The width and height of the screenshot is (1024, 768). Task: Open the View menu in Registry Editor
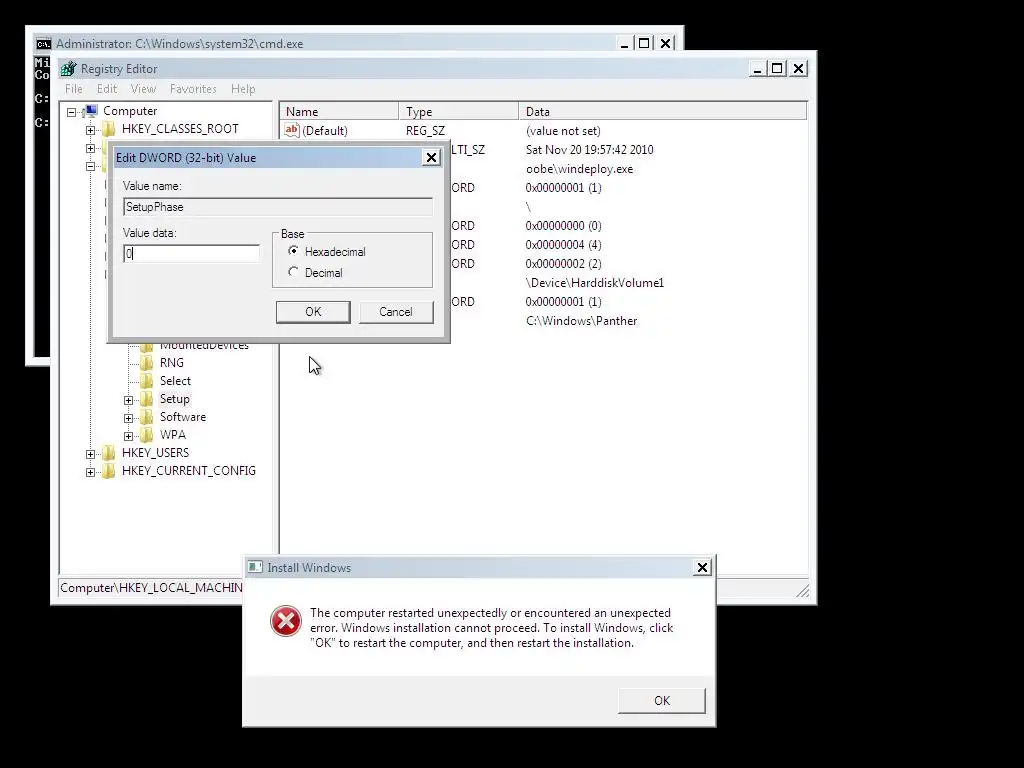click(x=143, y=89)
